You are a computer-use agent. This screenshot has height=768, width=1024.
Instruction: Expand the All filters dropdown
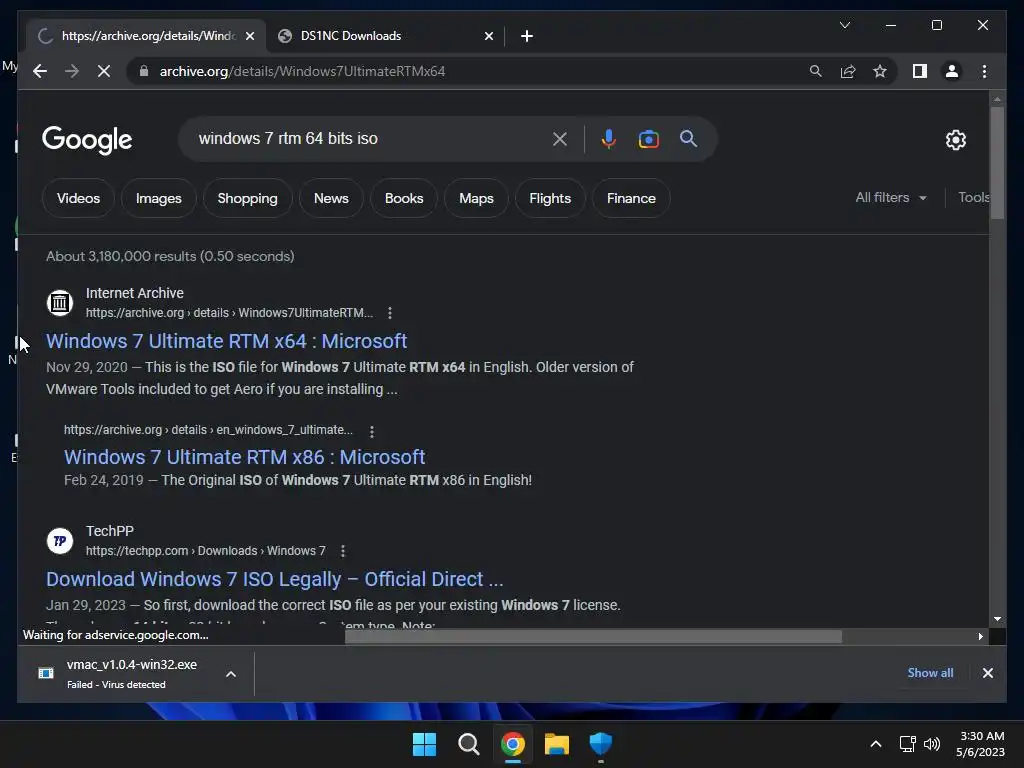click(x=891, y=197)
